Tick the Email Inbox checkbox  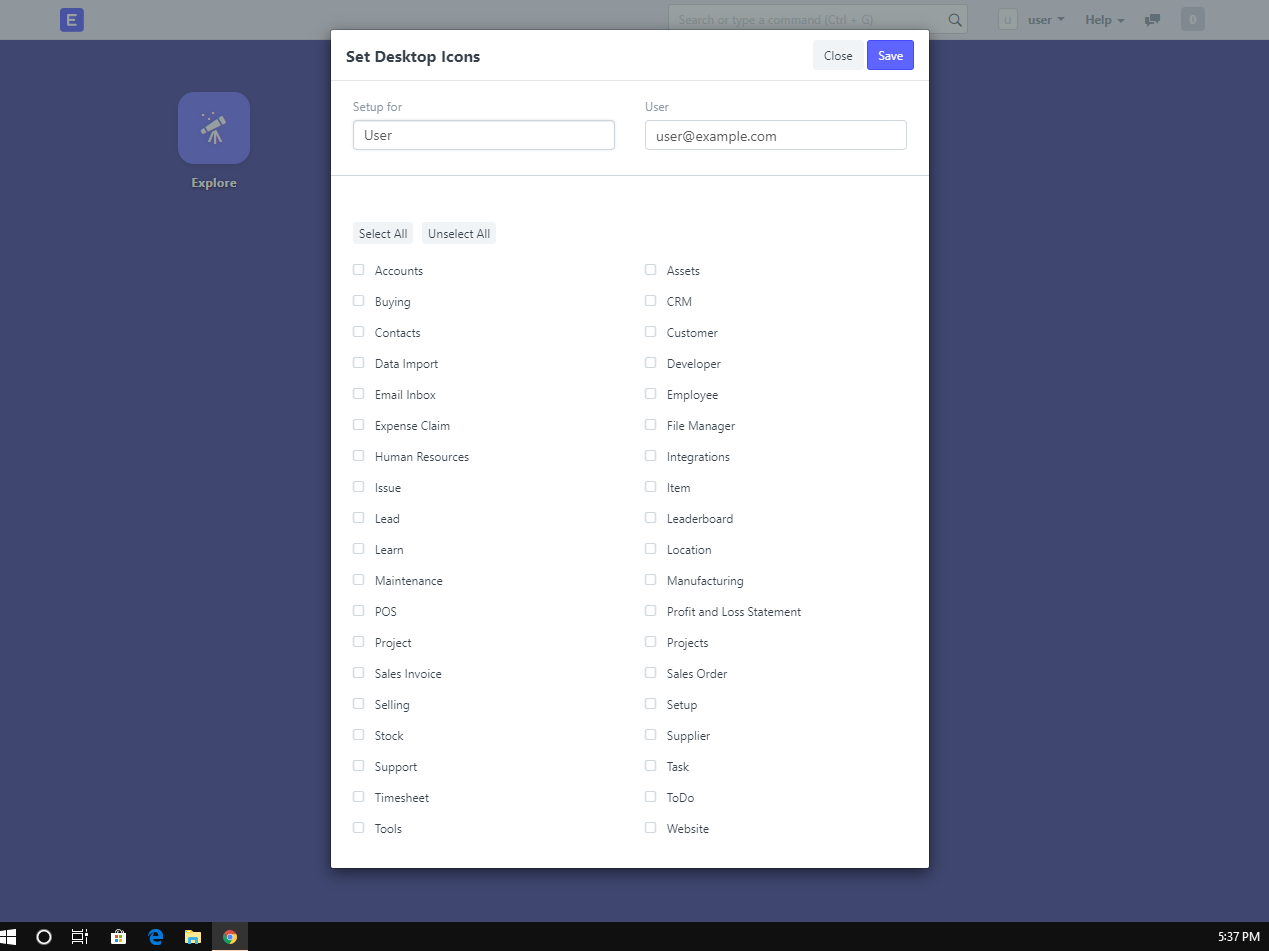(359, 394)
